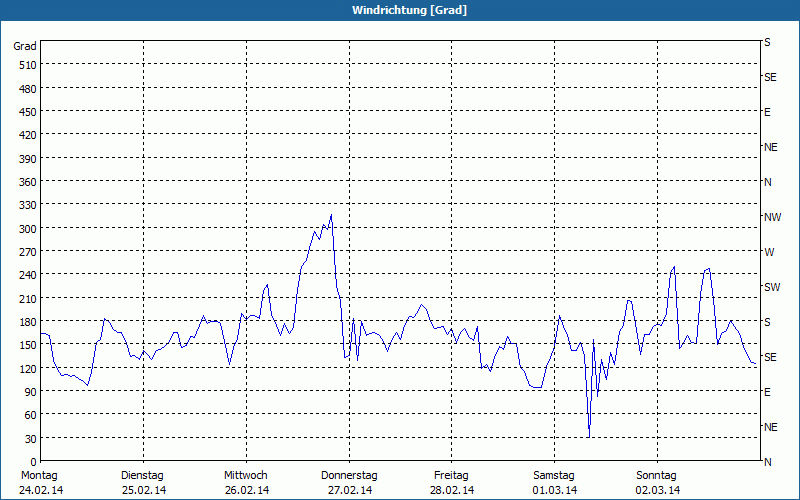The image size is (800, 500).
Task: Click the lowest dip of the blue line
Action: point(589,436)
